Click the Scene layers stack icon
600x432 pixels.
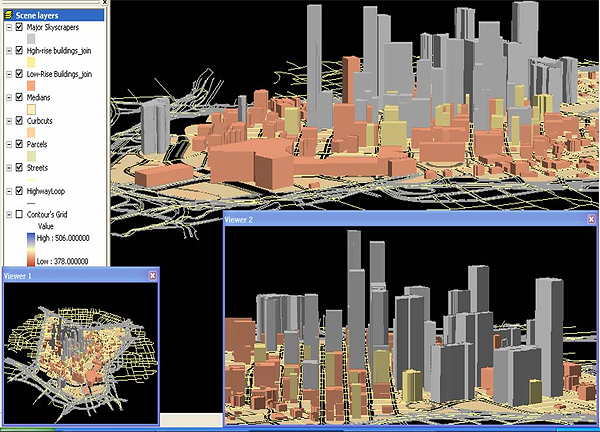[x=8, y=15]
